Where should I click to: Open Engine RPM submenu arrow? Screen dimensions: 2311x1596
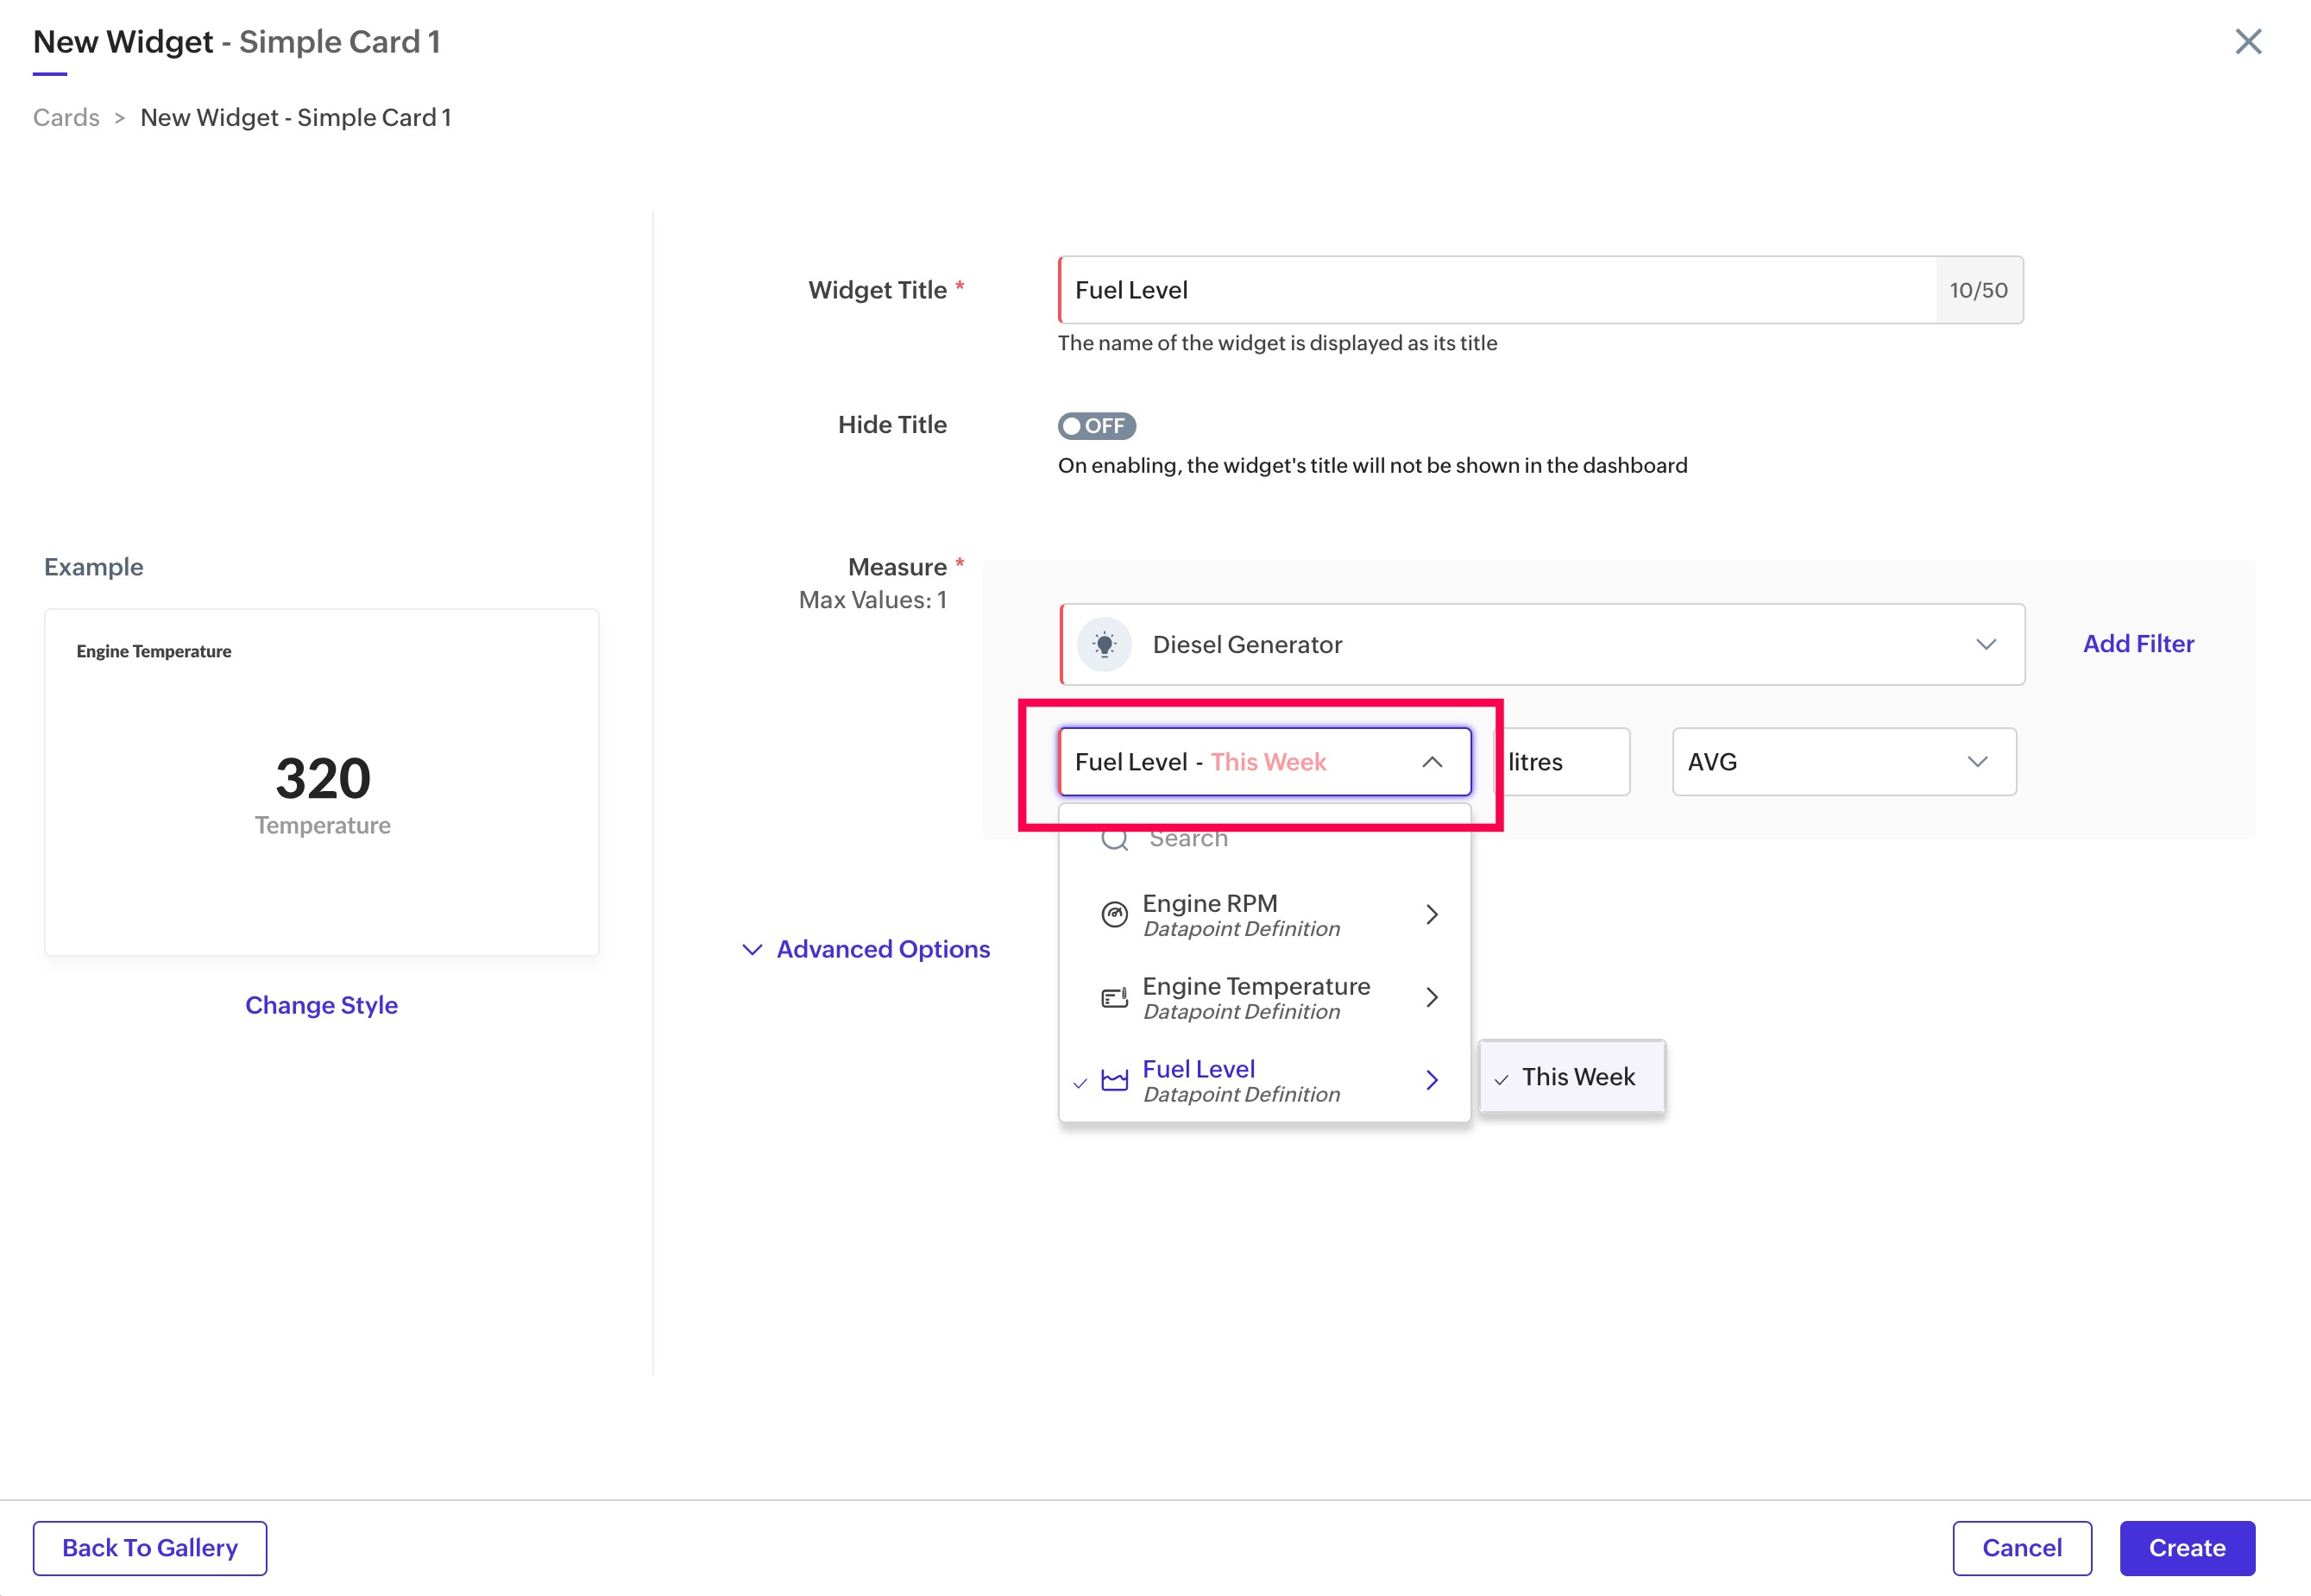1432,914
